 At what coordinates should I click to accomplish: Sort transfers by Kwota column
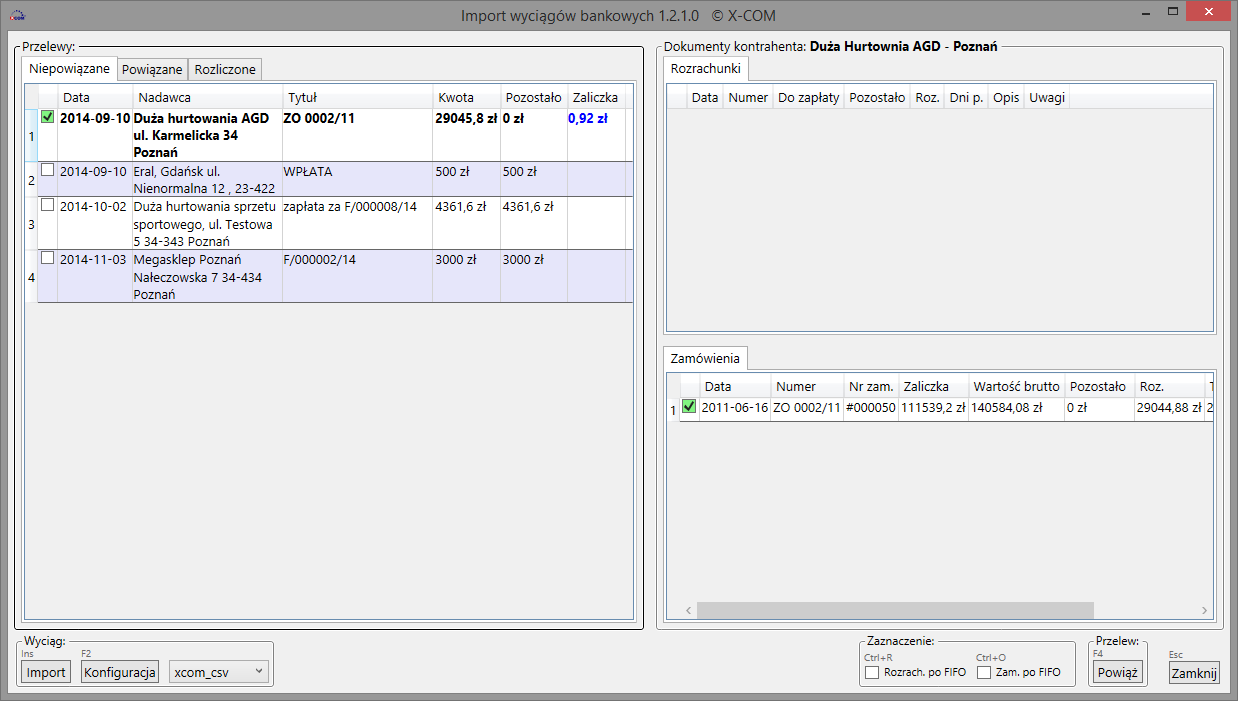point(466,97)
